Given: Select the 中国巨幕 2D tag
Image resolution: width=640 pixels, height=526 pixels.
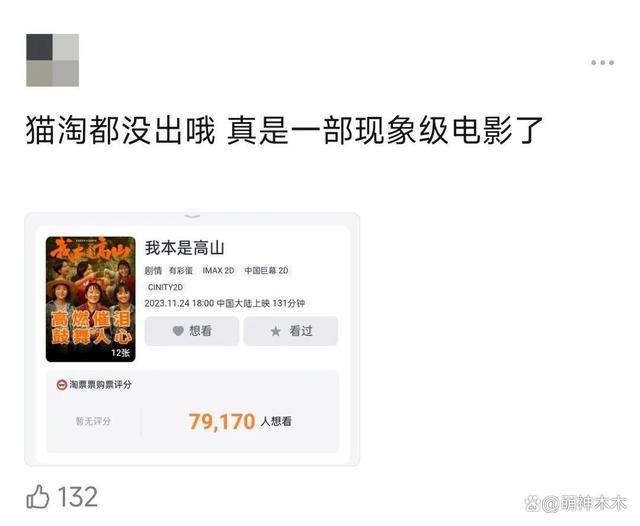Looking at the screenshot, I should coord(266,271).
